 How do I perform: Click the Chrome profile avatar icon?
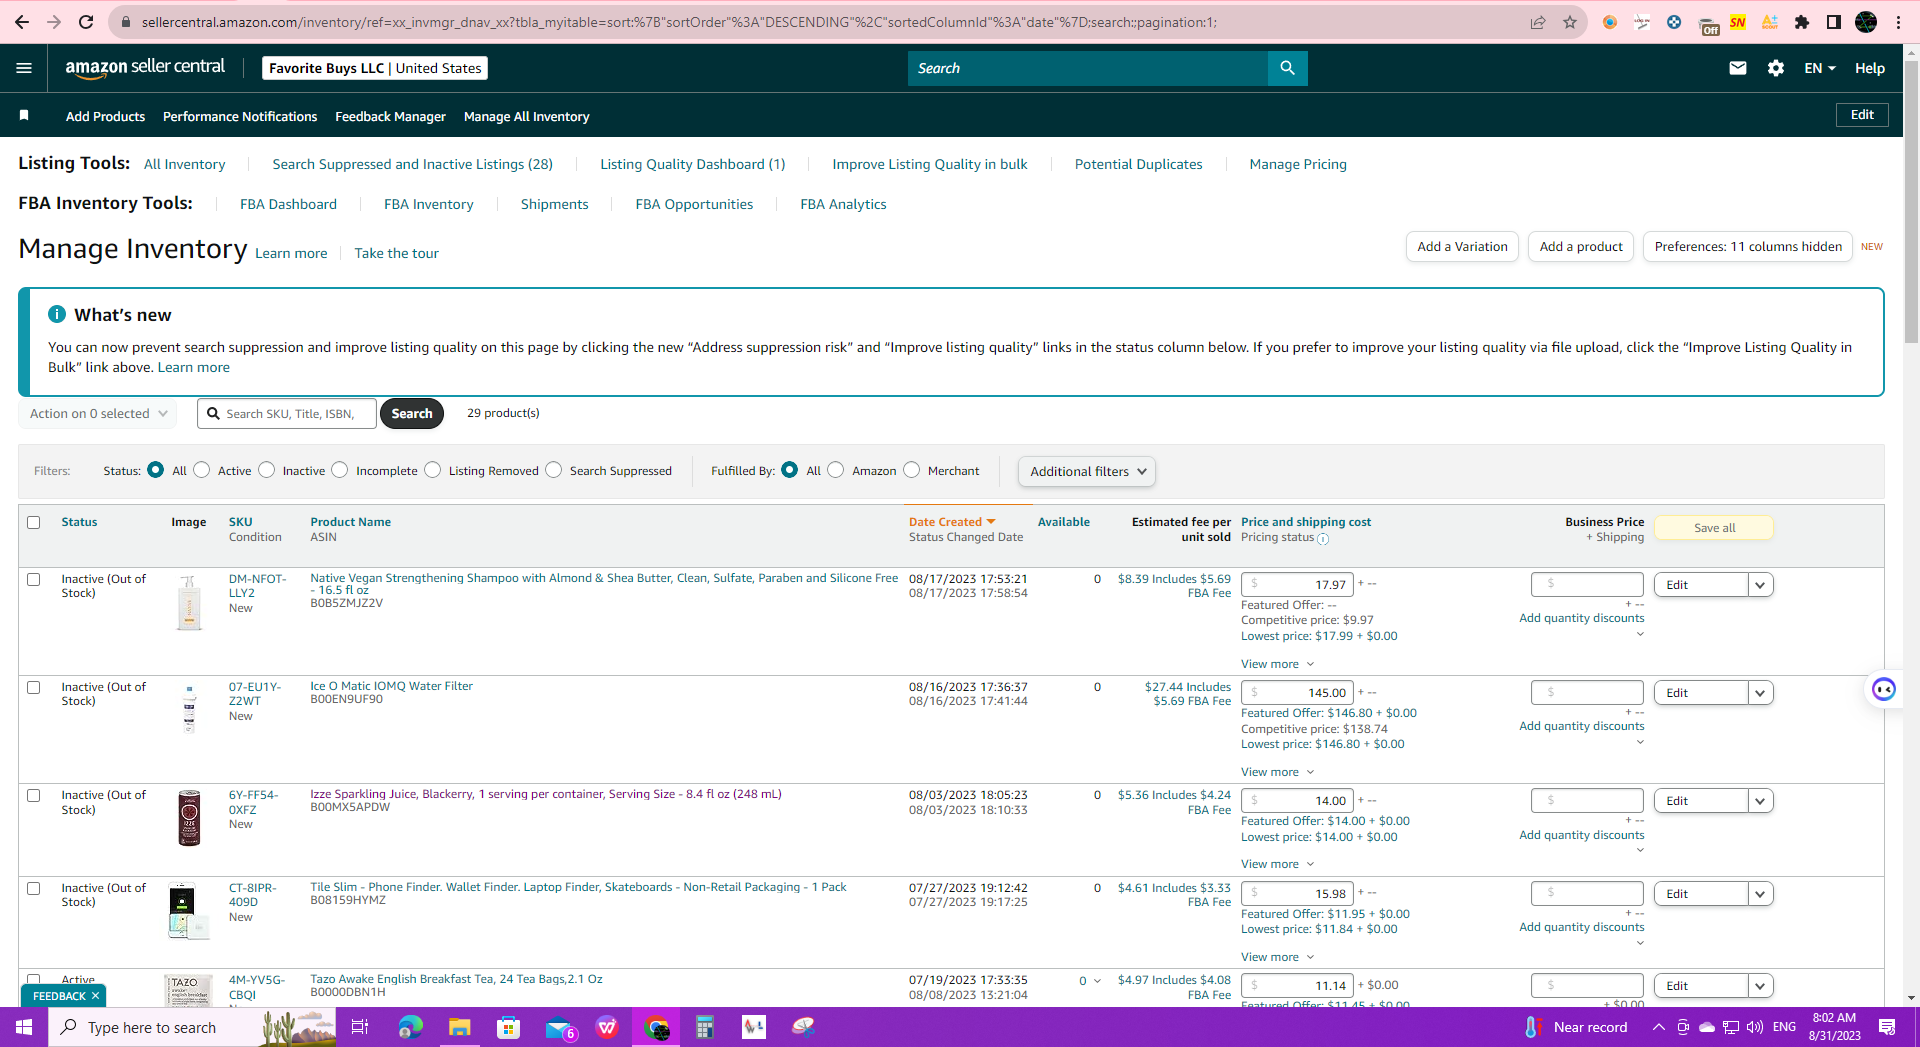click(1866, 22)
